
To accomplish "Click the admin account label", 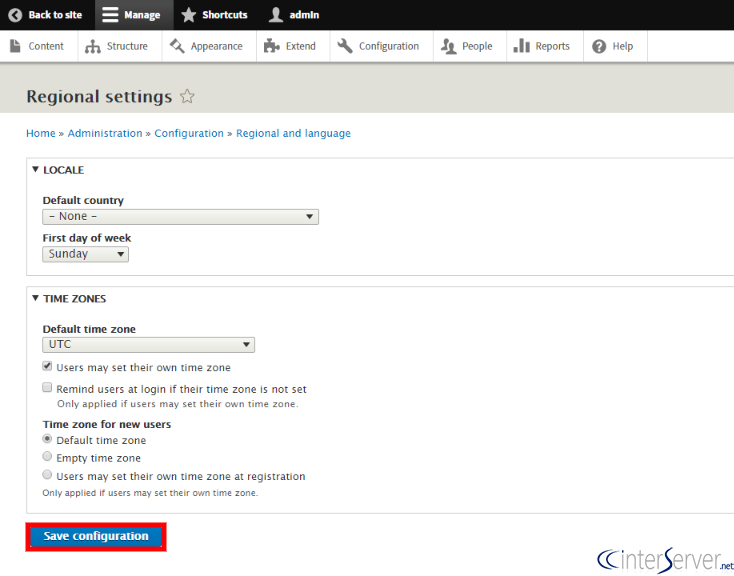I will pos(304,15).
